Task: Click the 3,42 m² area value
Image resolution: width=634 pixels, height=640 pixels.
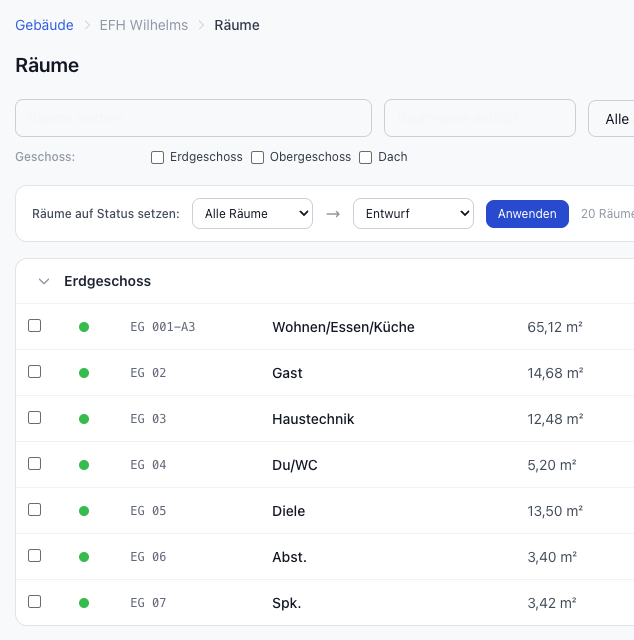Action: point(552,603)
